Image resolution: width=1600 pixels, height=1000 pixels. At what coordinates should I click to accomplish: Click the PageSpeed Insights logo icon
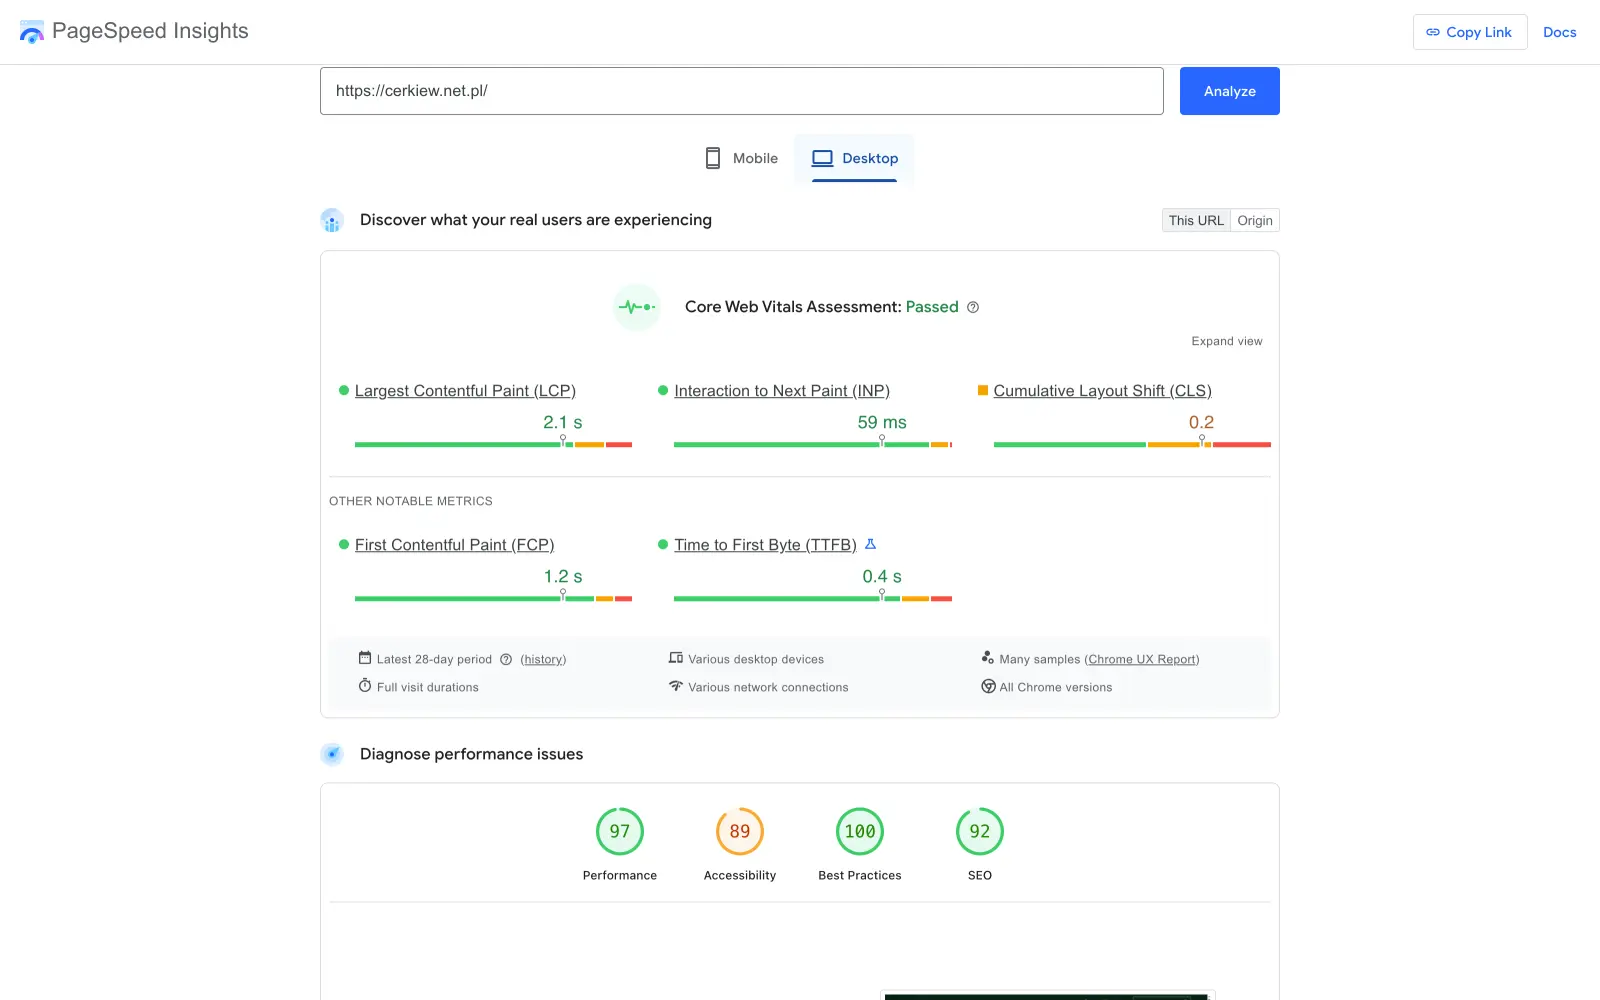pos(32,32)
